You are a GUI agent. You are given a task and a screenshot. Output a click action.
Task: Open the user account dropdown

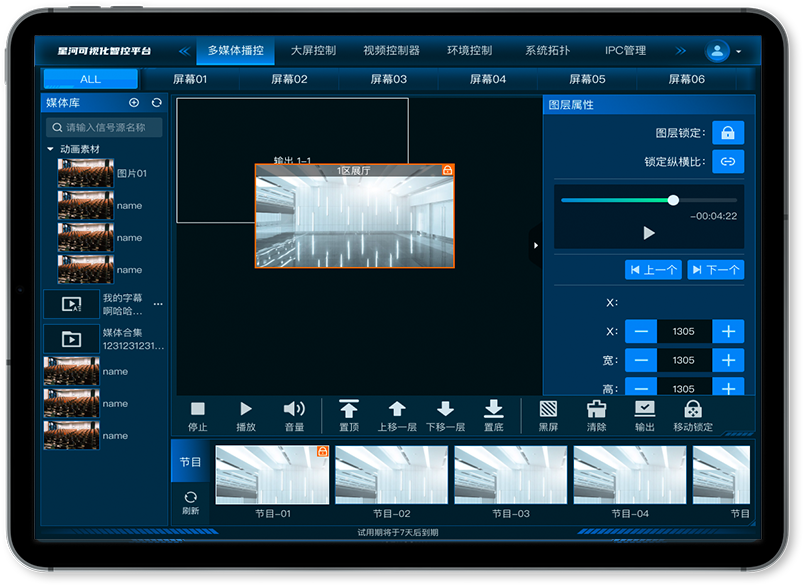(x=724, y=51)
